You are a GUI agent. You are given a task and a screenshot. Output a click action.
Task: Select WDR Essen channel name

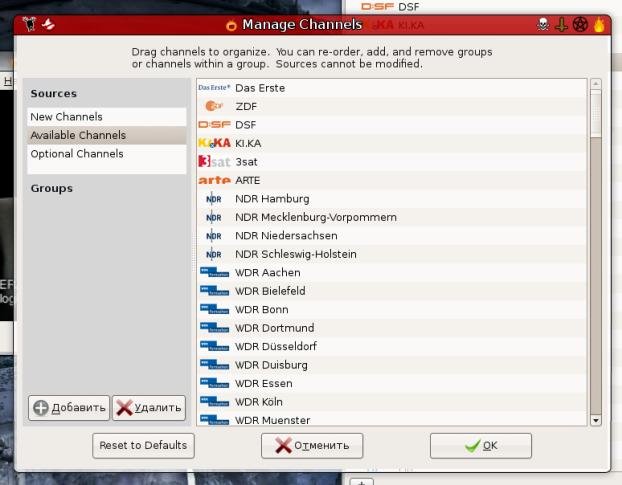pos(263,383)
